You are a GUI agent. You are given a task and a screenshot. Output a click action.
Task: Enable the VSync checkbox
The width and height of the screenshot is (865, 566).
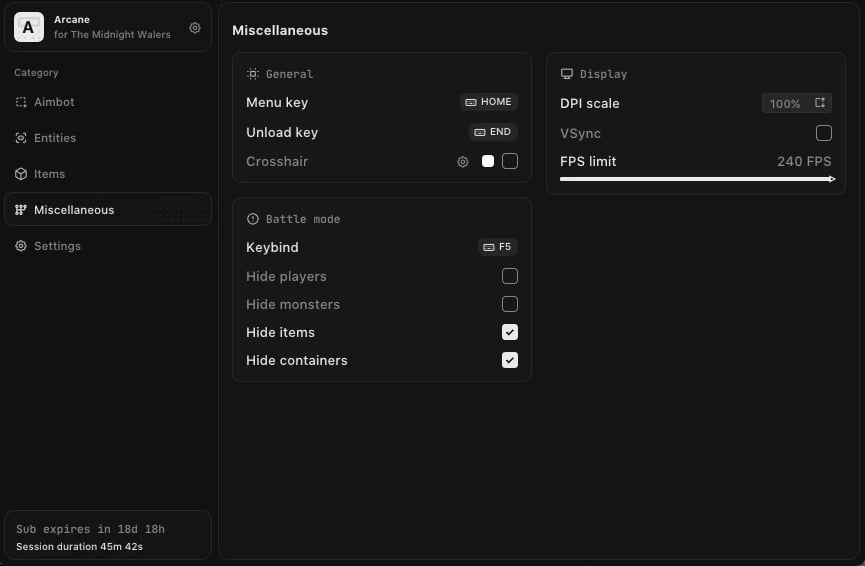[824, 133]
